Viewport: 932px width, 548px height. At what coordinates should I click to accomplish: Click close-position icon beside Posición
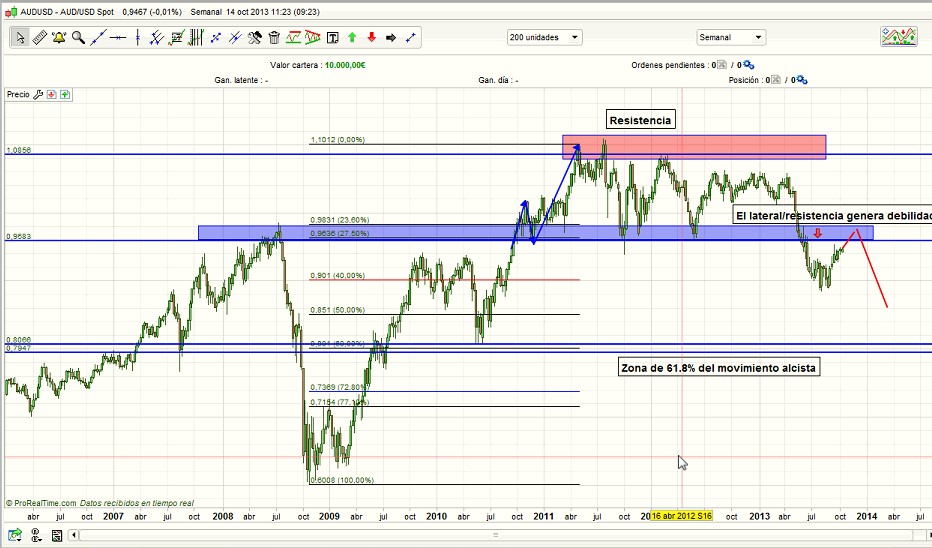[776, 80]
